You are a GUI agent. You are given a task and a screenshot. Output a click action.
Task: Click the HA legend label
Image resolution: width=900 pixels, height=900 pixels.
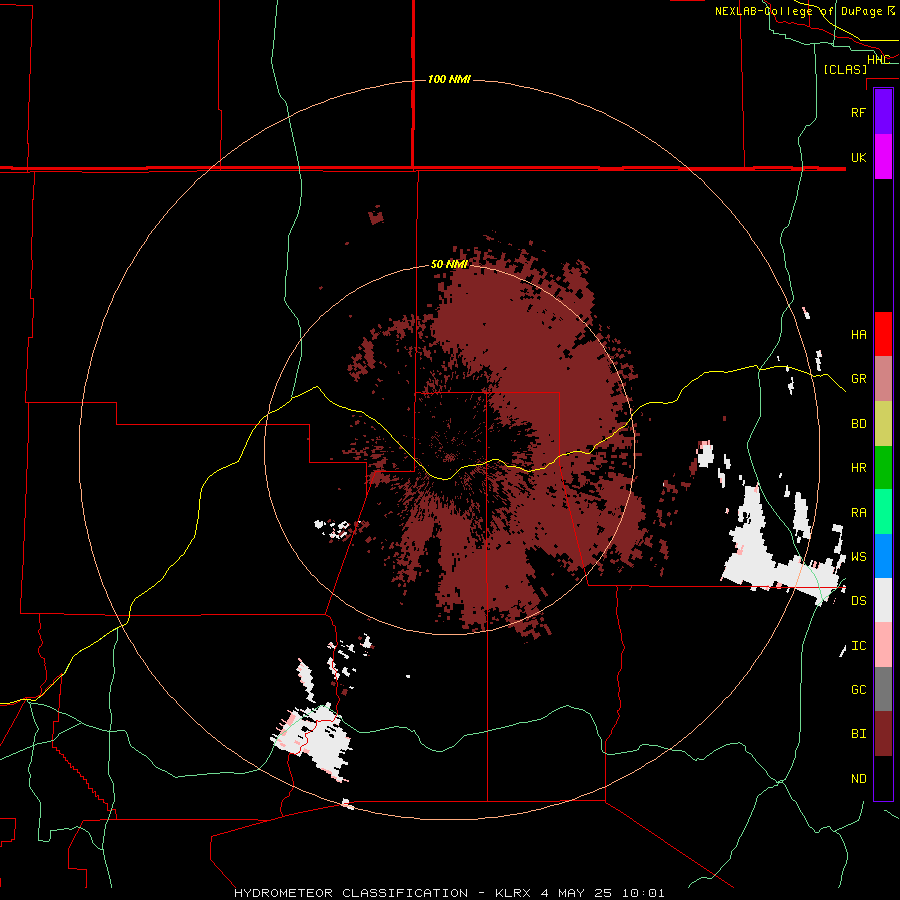click(x=858, y=335)
